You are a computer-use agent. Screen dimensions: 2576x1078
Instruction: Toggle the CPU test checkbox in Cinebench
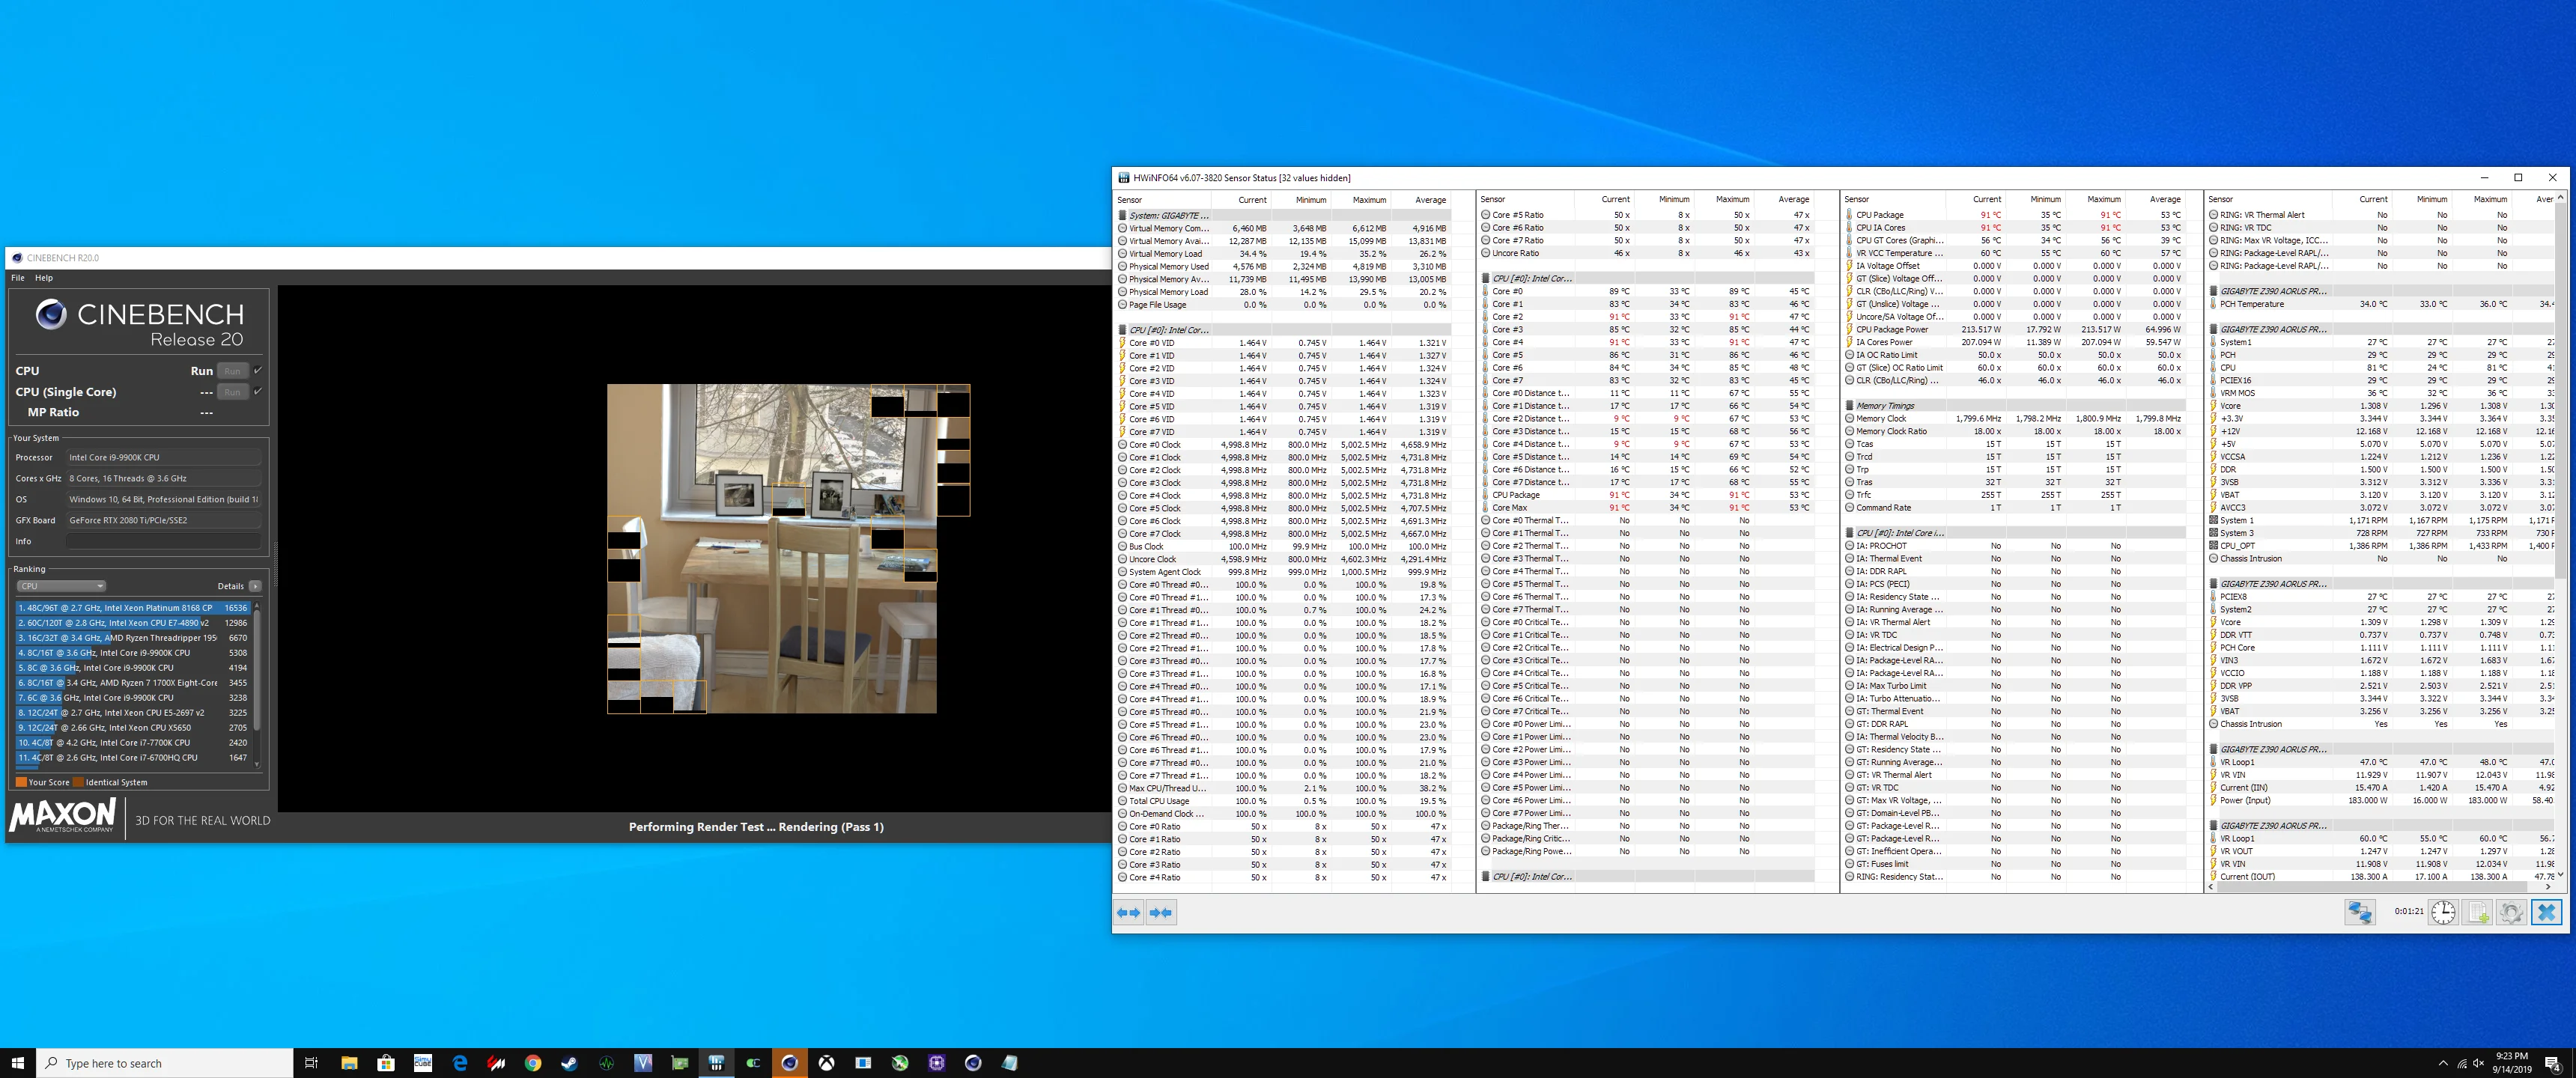click(258, 371)
